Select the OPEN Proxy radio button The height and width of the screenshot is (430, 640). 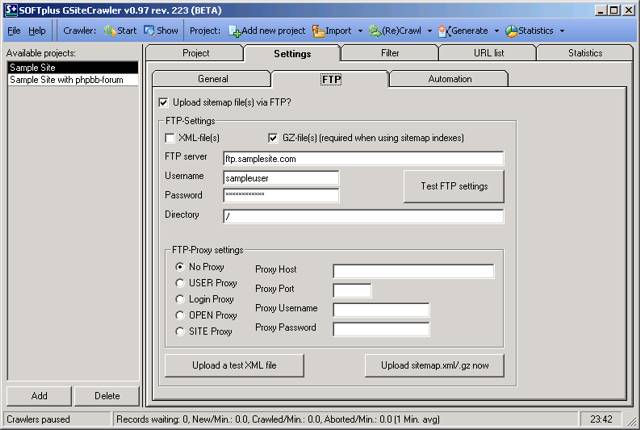180,315
